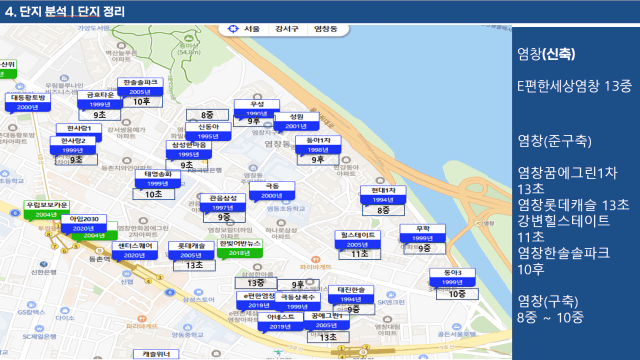Click the 11초 price box under 힐스테이트
The image size is (640, 360).
(360, 254)
